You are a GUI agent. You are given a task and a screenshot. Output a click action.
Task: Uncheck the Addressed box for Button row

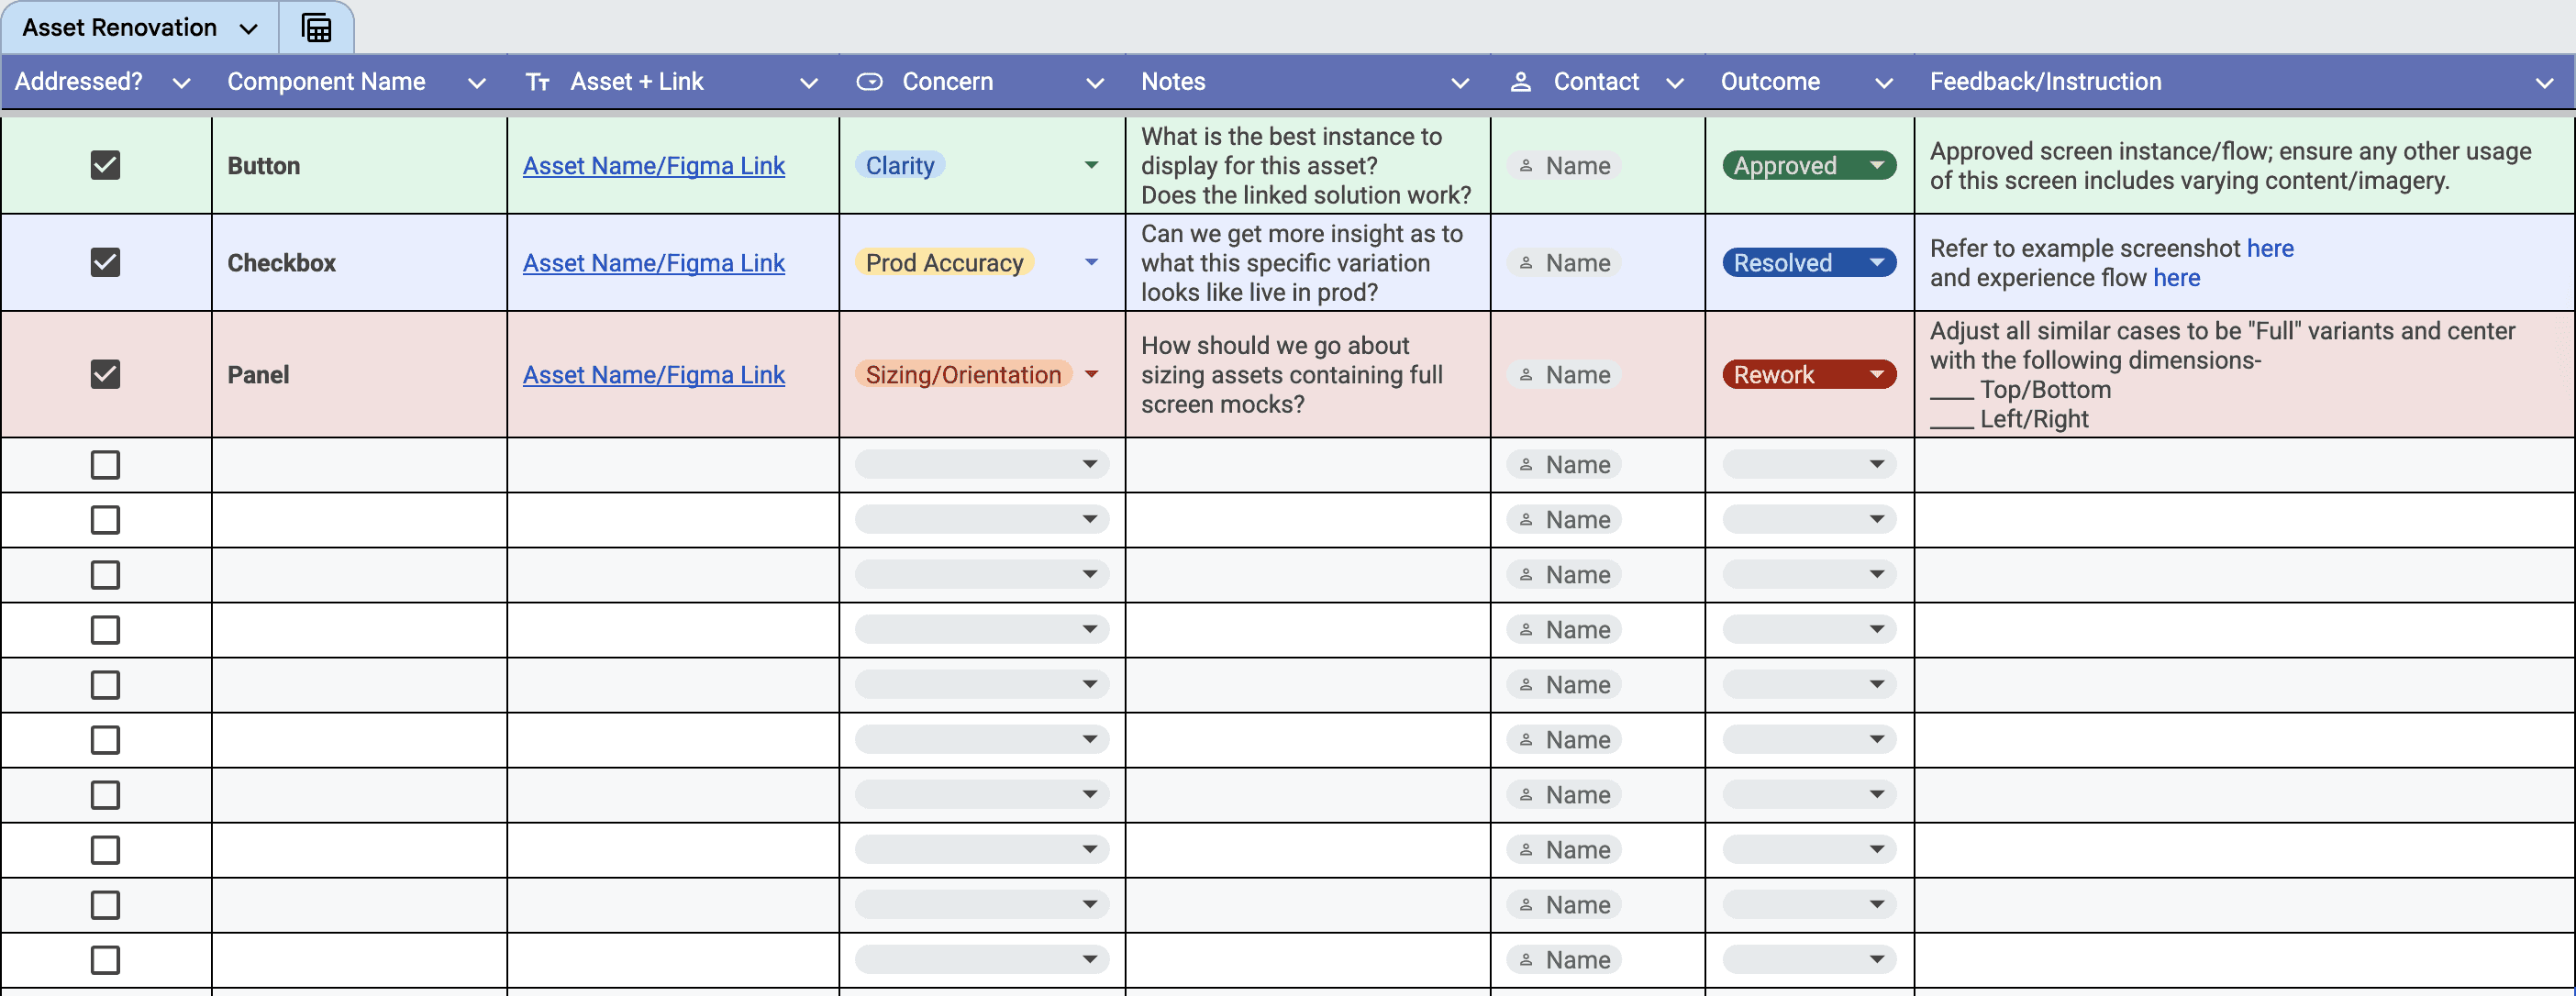point(105,165)
